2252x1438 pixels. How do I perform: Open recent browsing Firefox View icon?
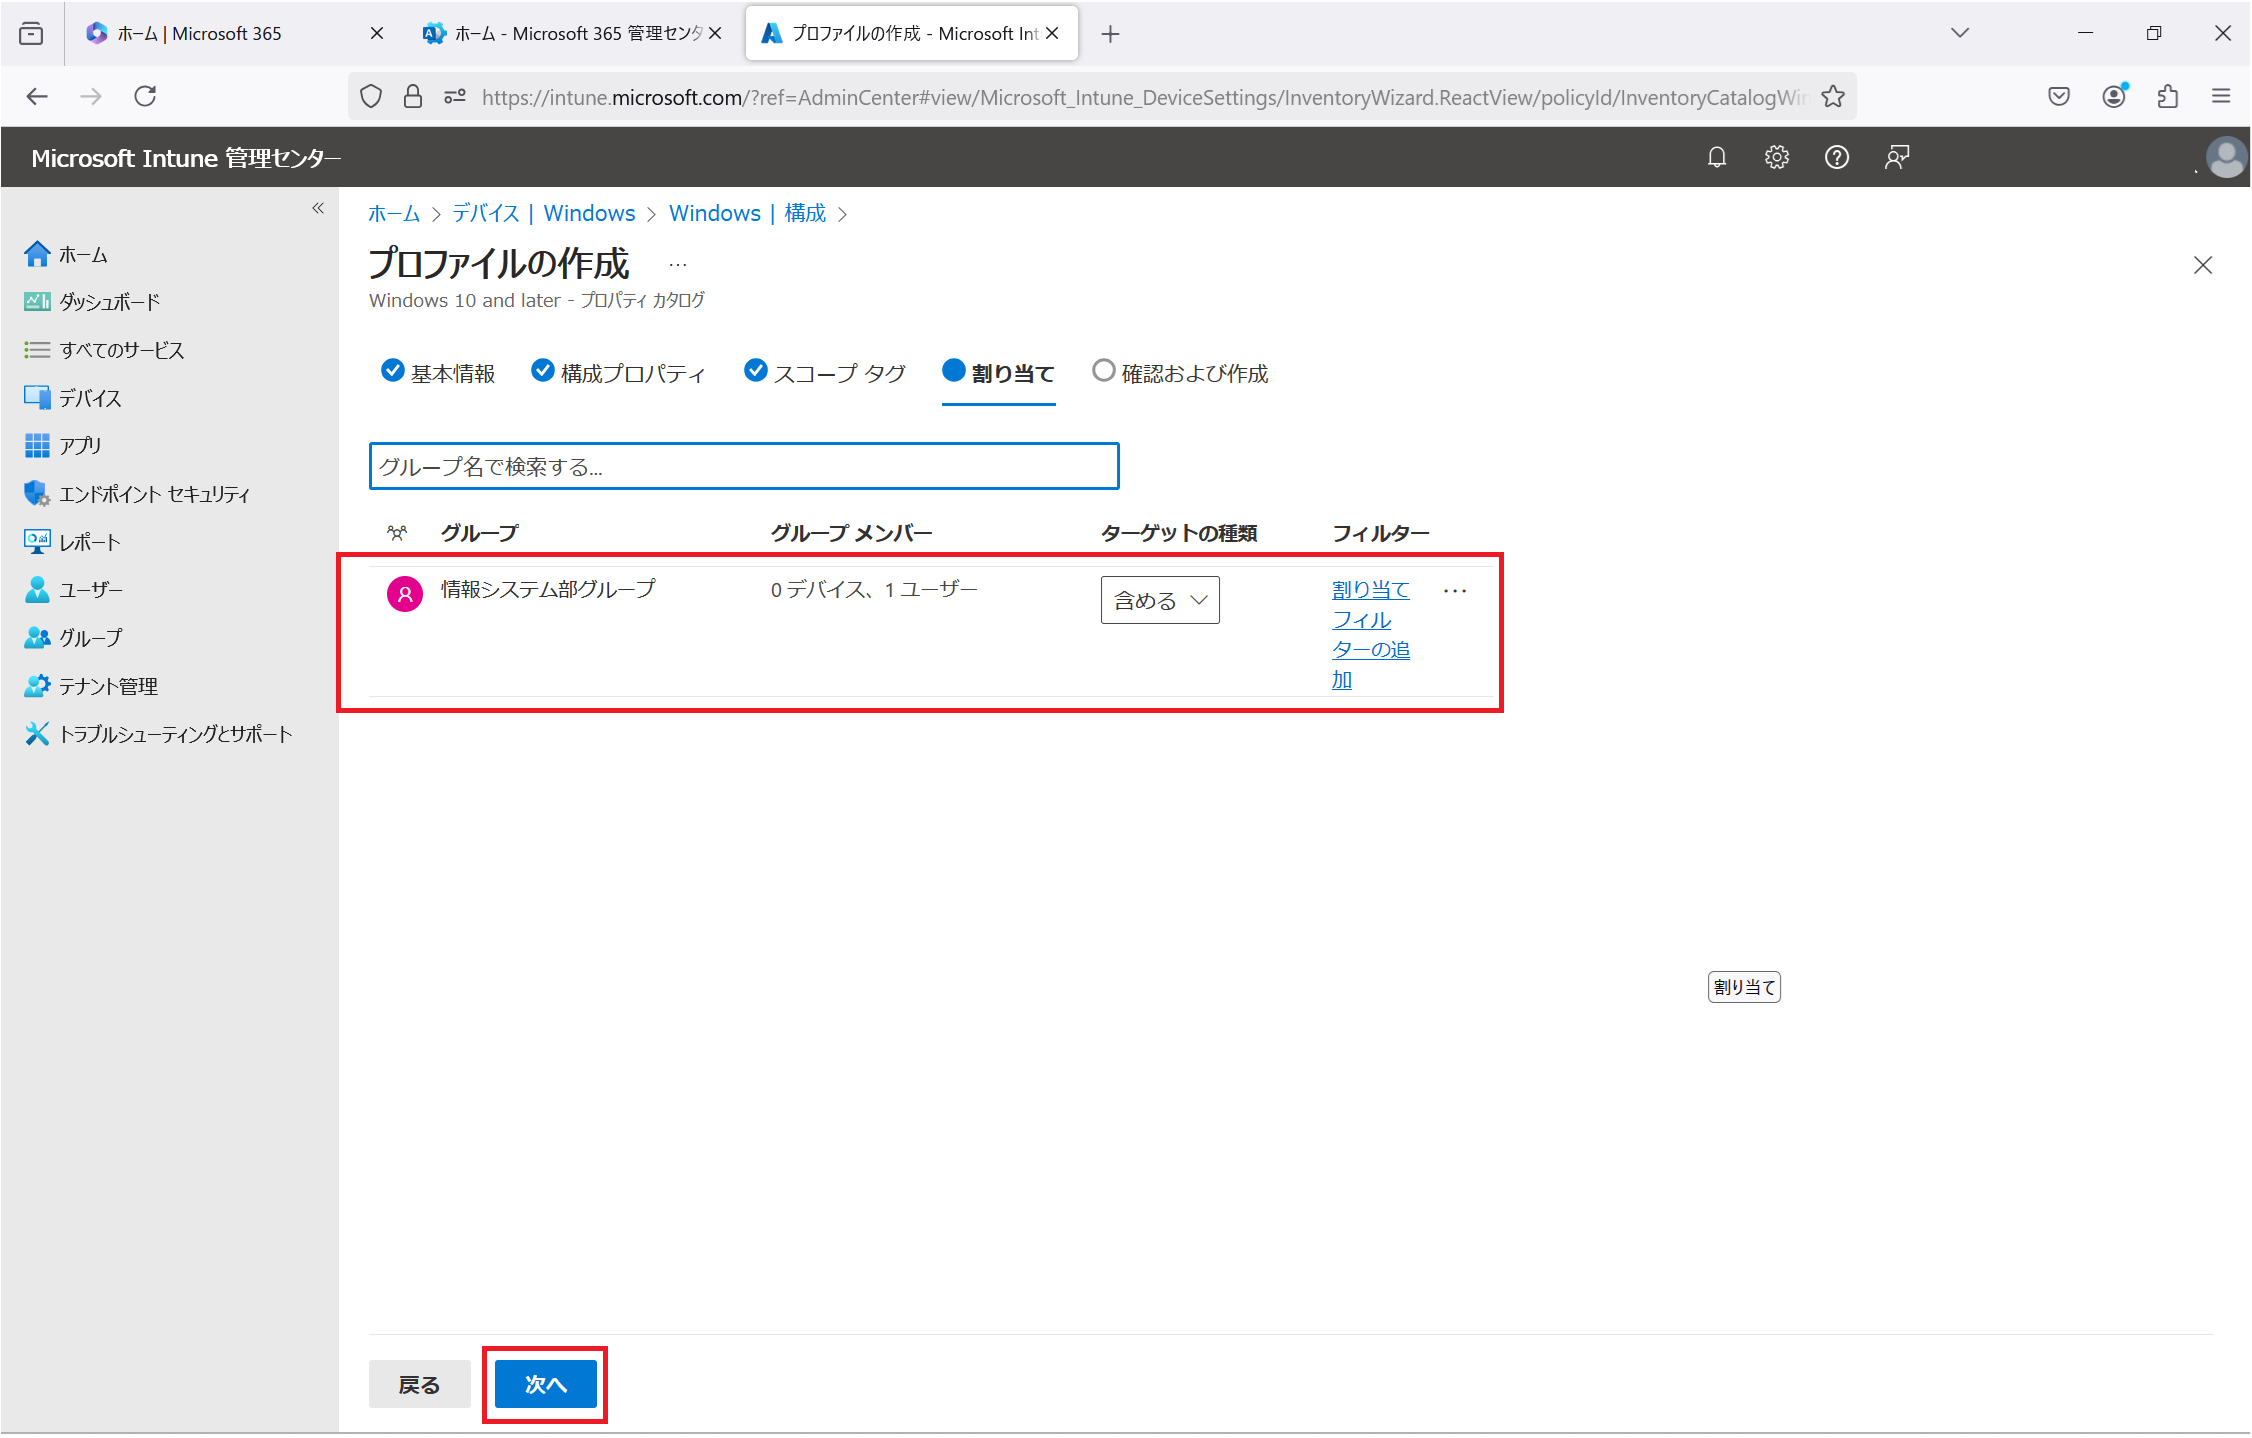[x=31, y=33]
